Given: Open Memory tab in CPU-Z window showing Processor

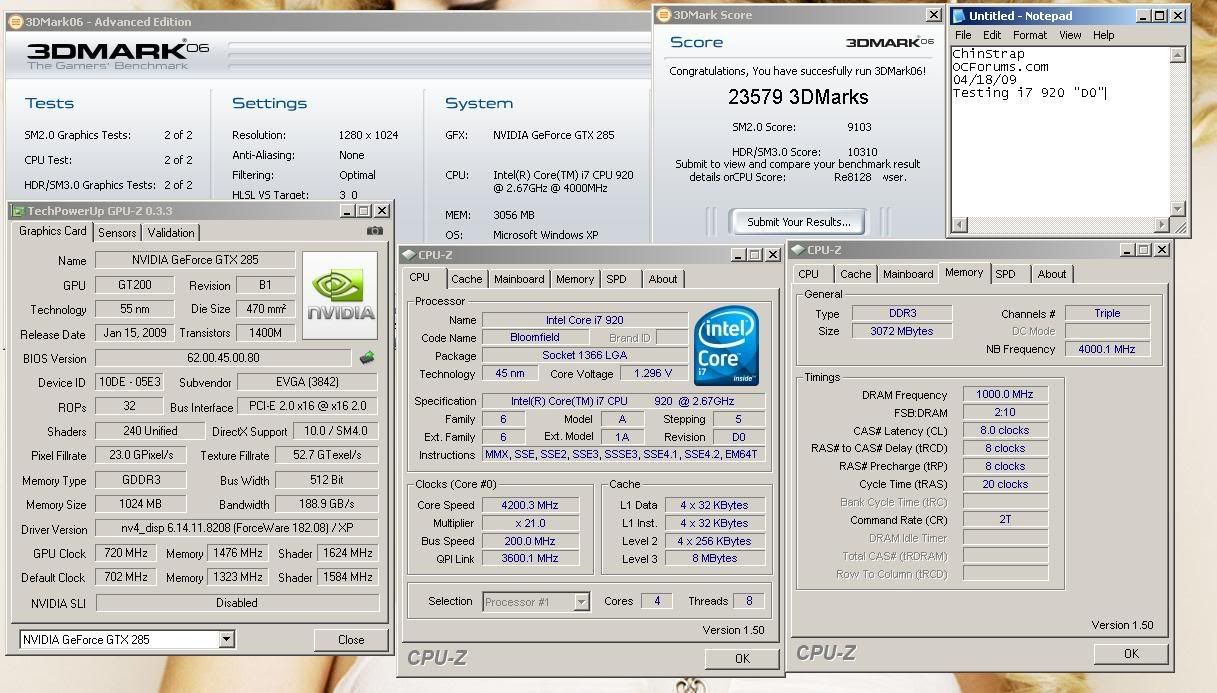Looking at the screenshot, I should tap(575, 279).
